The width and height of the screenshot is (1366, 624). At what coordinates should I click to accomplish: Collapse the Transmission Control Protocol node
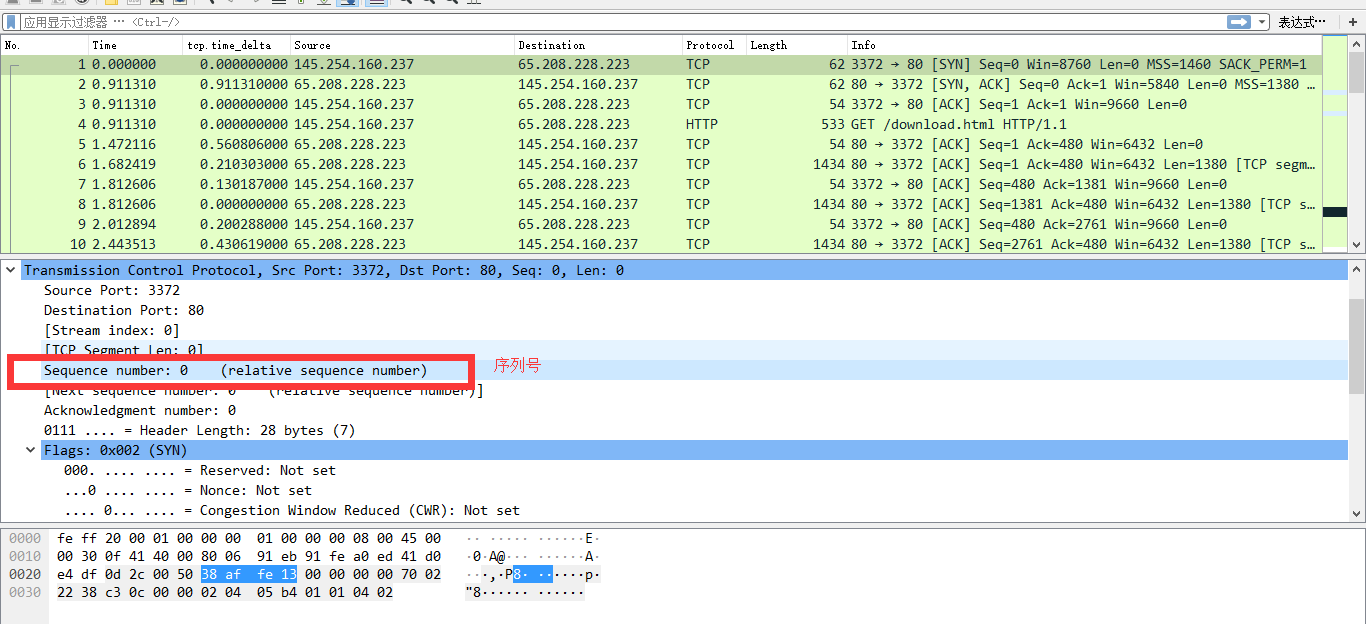[x=11, y=269]
